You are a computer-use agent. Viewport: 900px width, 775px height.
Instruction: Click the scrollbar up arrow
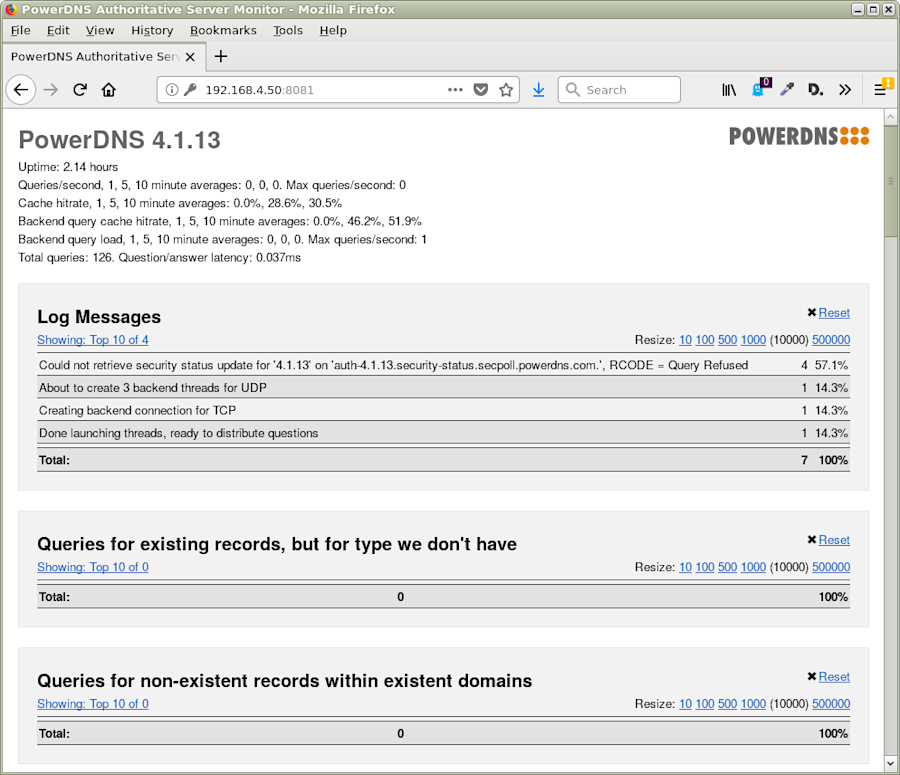pyautogui.click(x=890, y=117)
